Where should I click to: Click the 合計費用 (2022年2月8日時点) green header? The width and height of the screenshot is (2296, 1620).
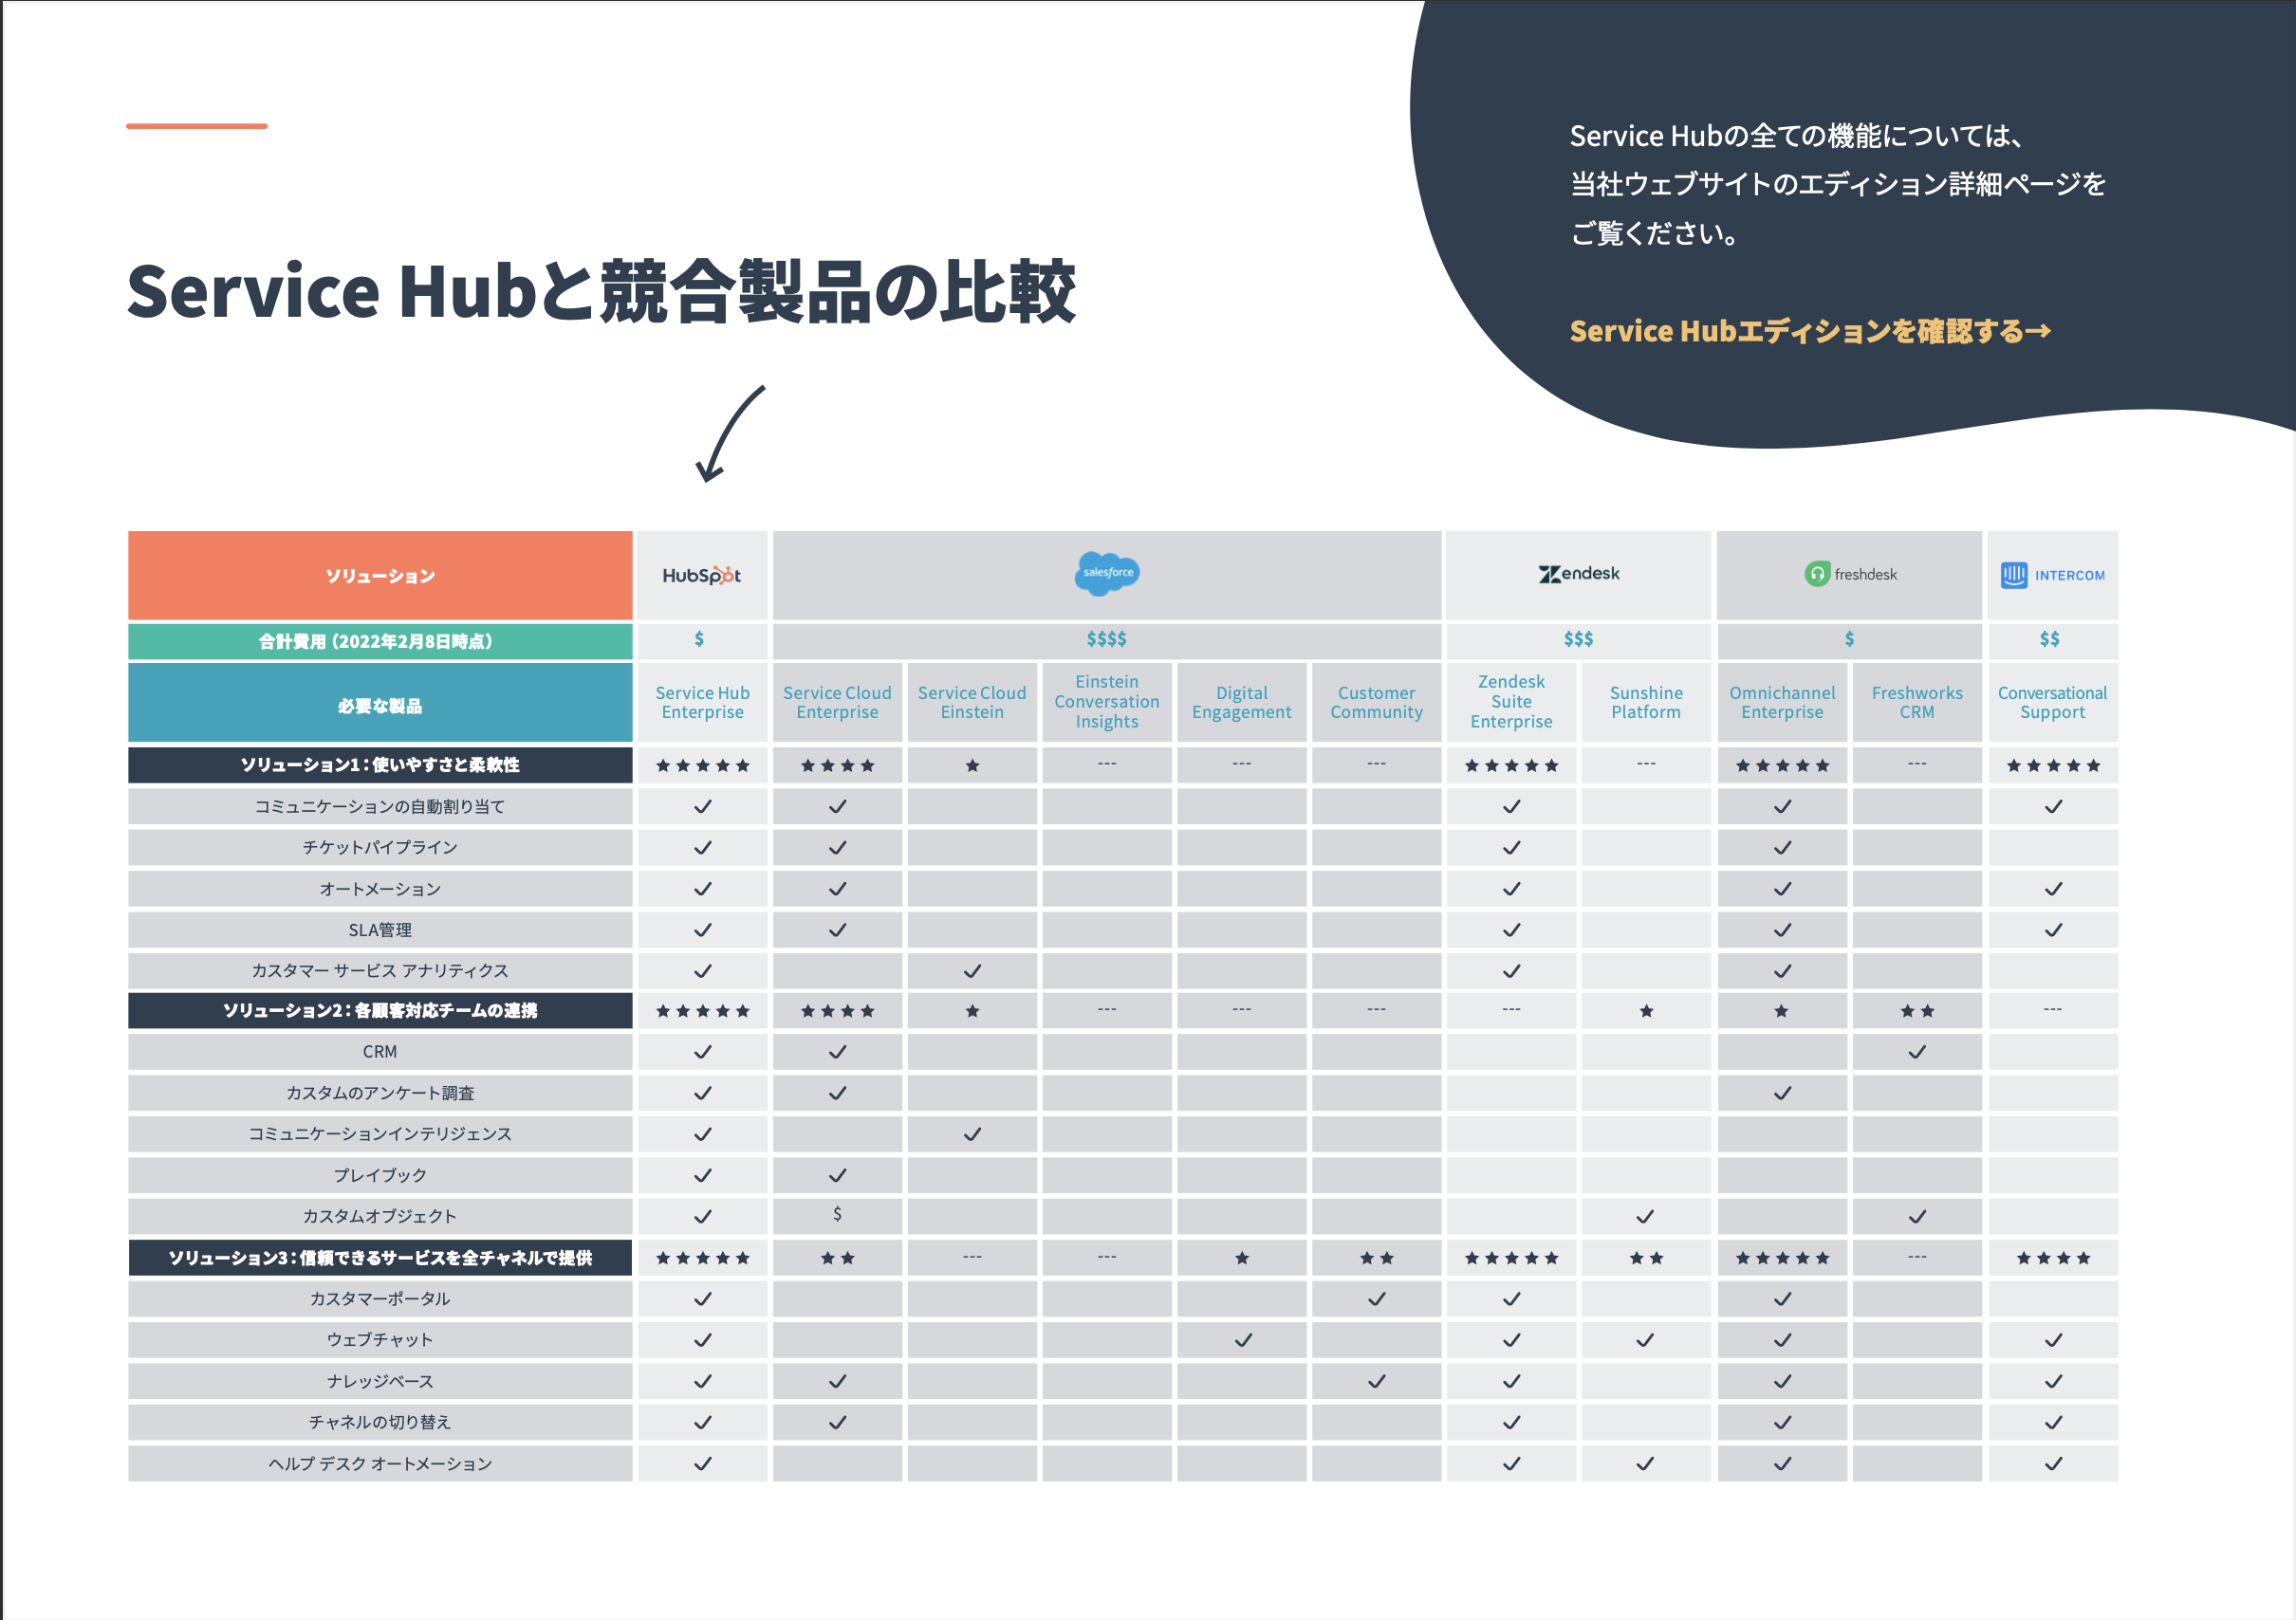380,641
